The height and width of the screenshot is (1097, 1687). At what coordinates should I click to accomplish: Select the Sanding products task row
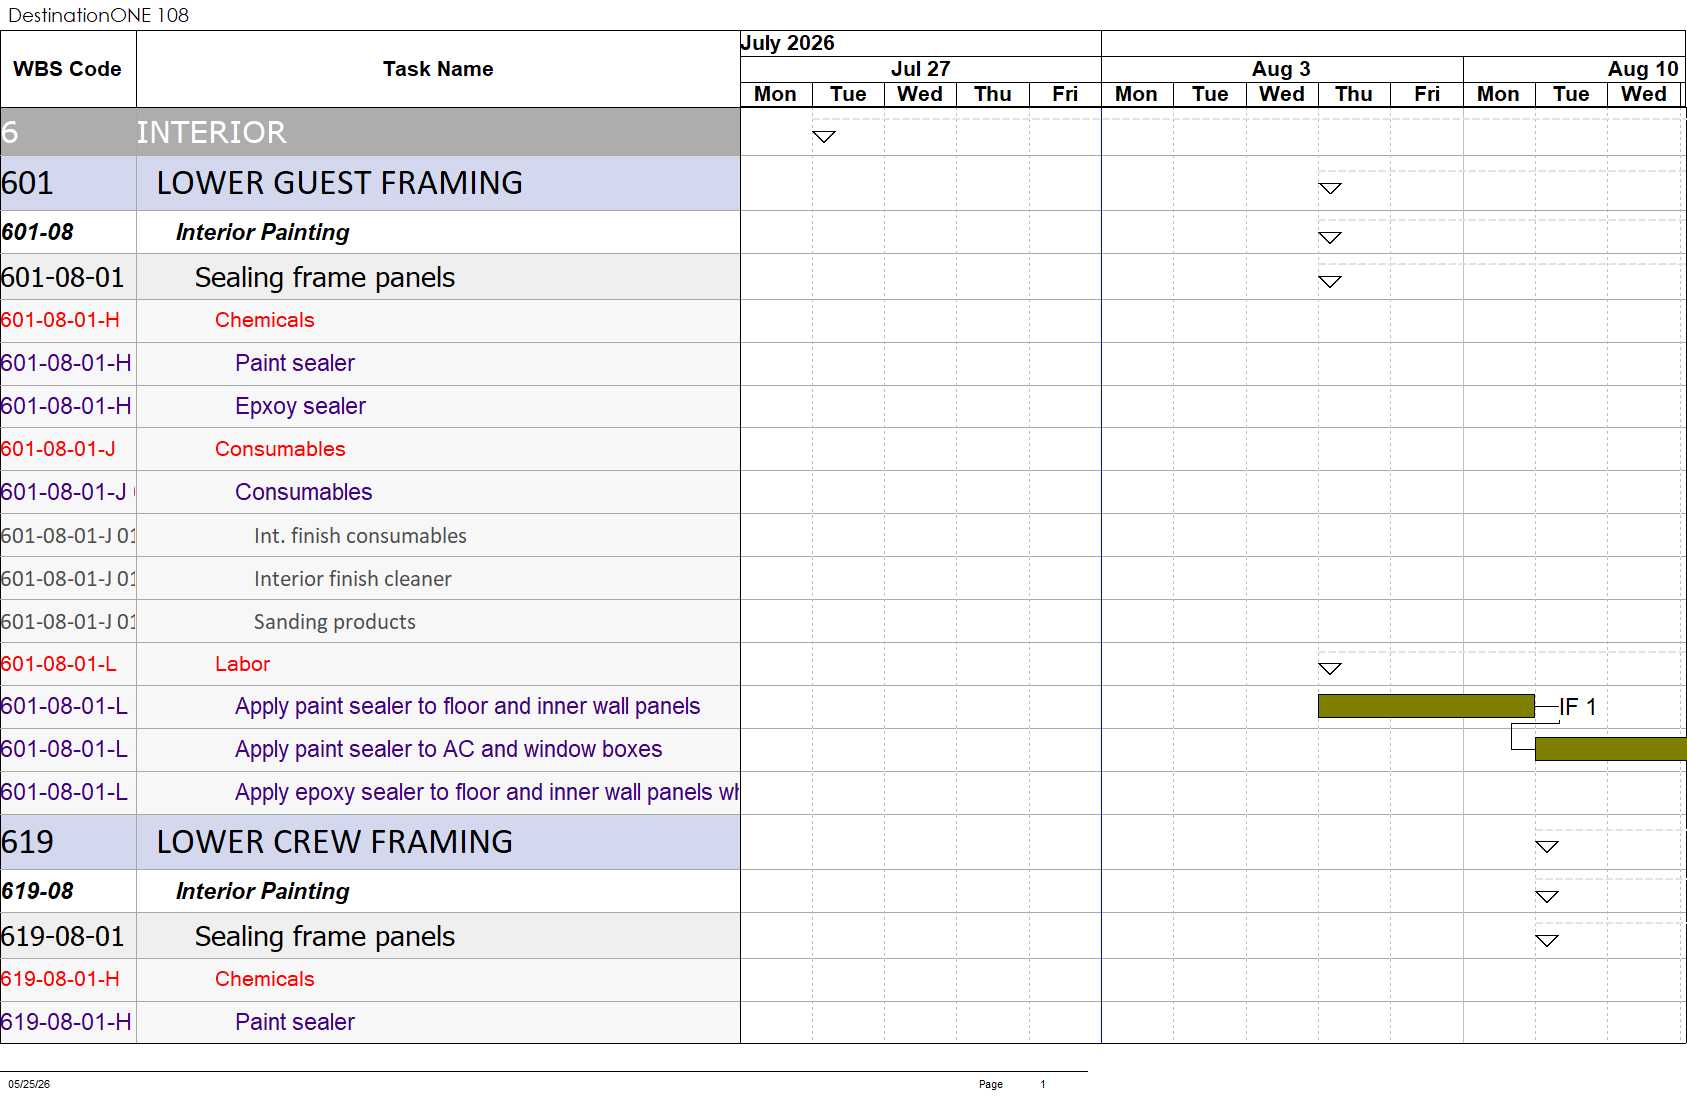[x=370, y=621]
